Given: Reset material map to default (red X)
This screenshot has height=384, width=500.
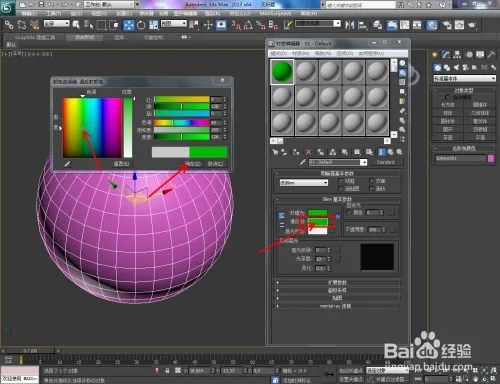Looking at the screenshot, I should pyautogui.click(x=308, y=152).
